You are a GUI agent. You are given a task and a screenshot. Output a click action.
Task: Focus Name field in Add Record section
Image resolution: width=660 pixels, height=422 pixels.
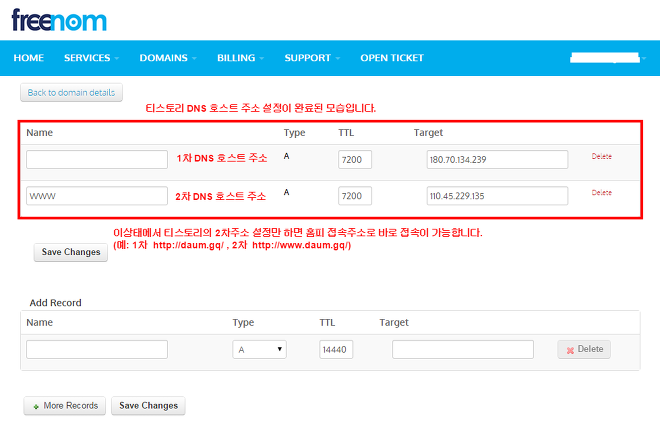(x=97, y=349)
